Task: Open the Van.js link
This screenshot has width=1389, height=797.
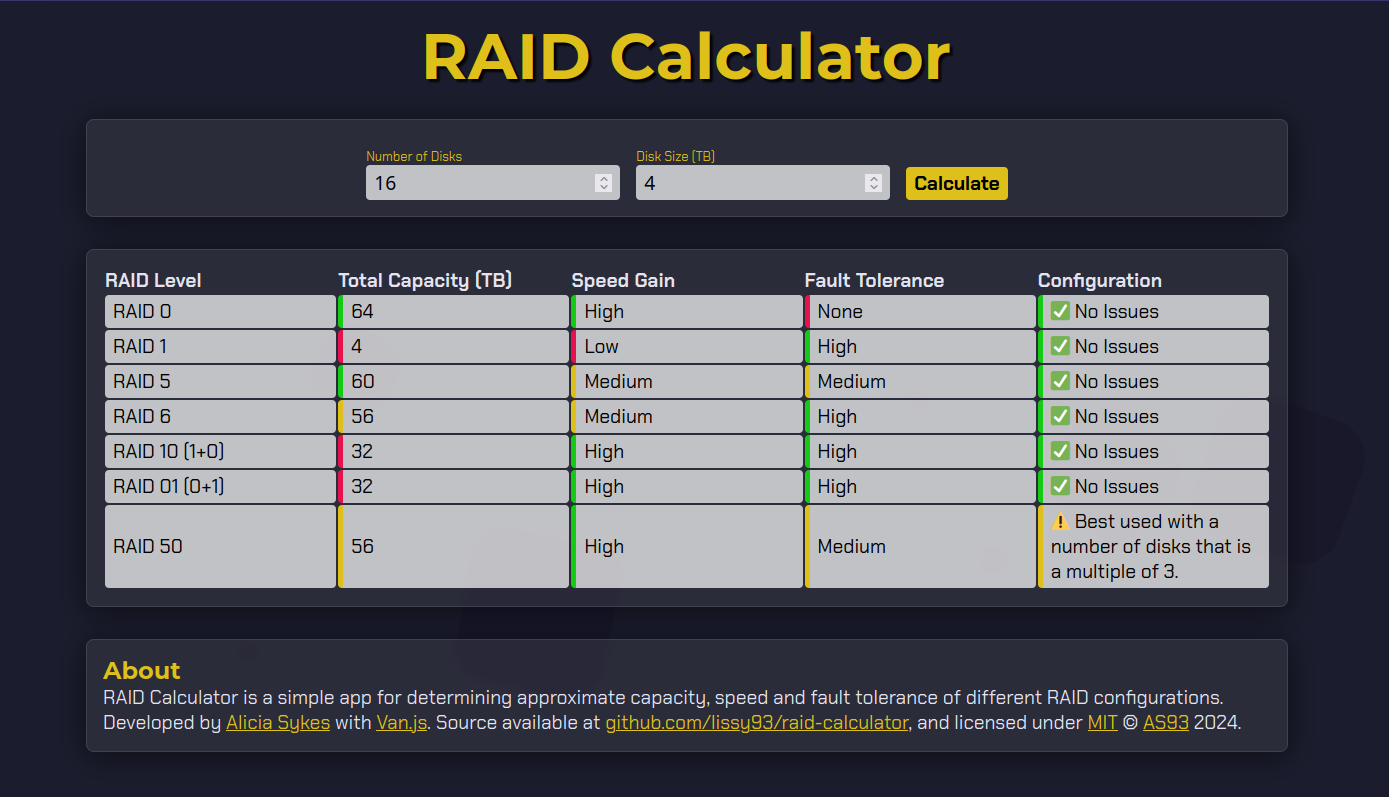Action: click(x=401, y=722)
